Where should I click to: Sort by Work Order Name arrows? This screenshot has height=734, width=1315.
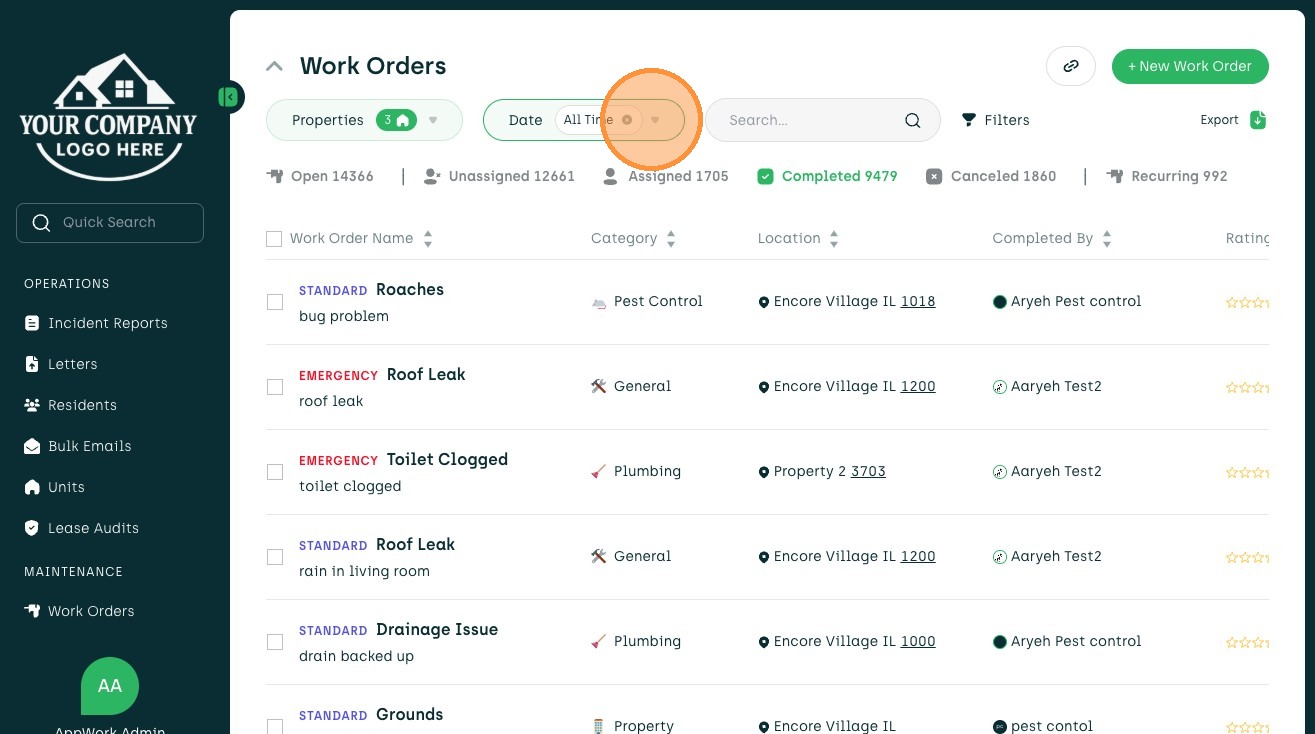[x=428, y=239]
